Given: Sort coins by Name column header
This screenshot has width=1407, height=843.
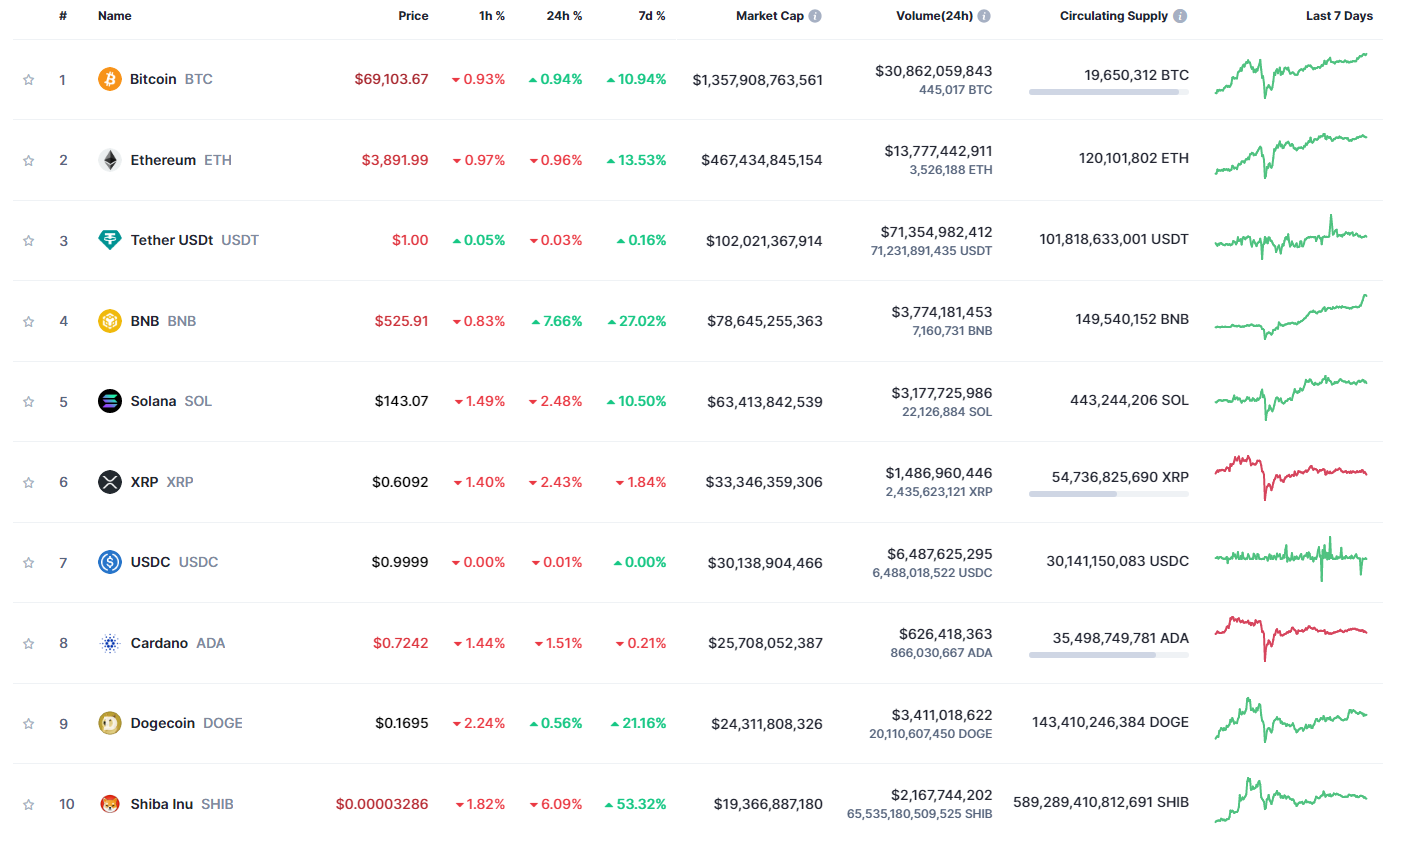Looking at the screenshot, I should point(115,16).
